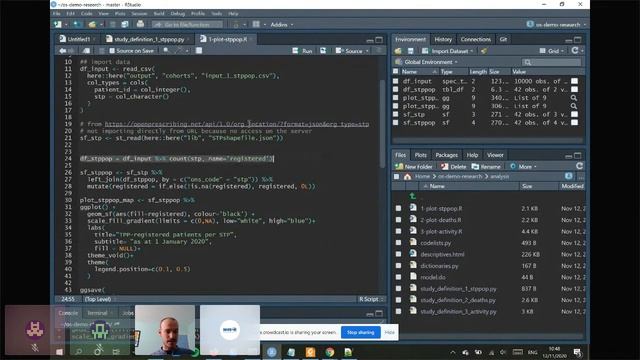Maximize the source editor pane
The image size is (640, 360).
pyautogui.click(x=379, y=40)
